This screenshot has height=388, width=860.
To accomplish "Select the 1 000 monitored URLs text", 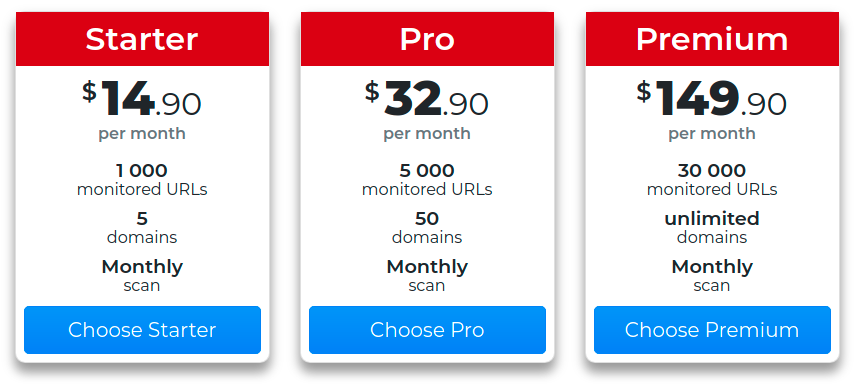I will pos(142,180).
